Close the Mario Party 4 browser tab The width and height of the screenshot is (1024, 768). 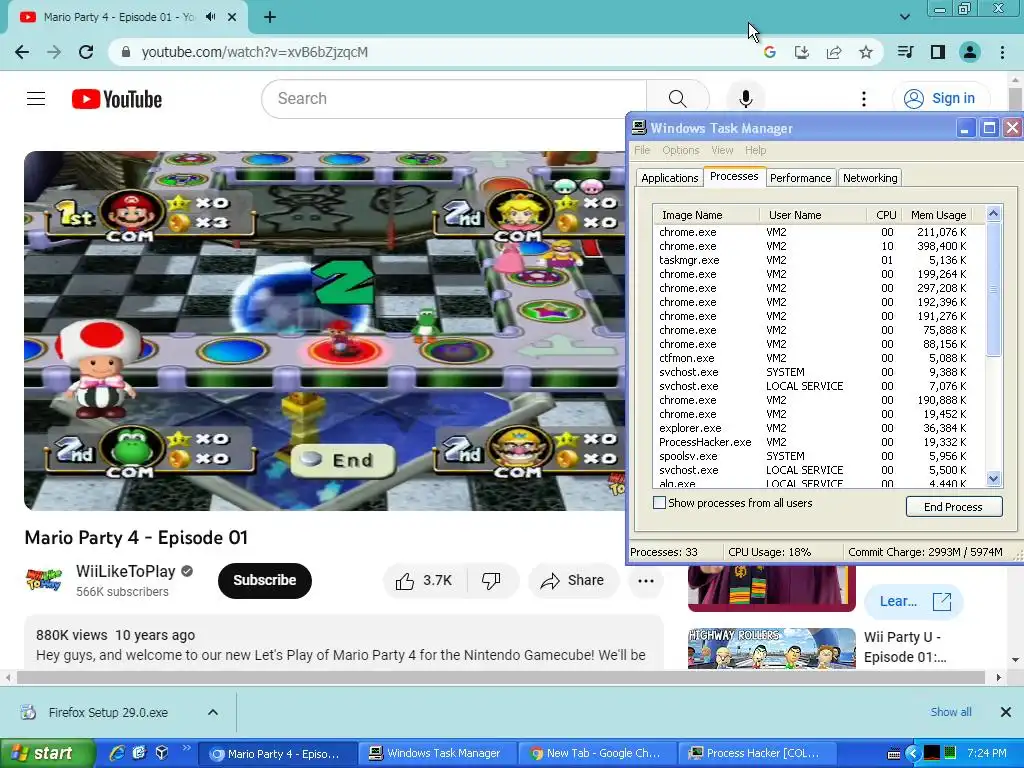click(x=232, y=17)
